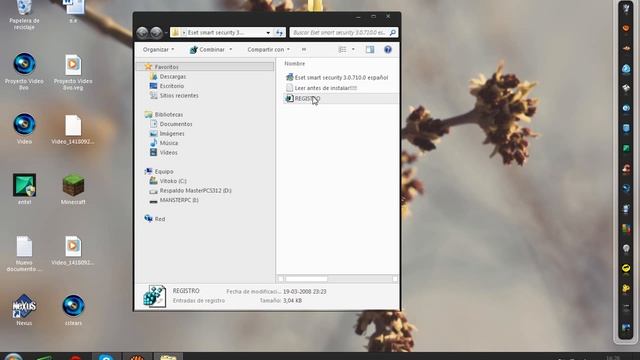Viewport: 640px width, 360px height.
Task: Select the Minecraft desktop icon
Action: pos(73,189)
